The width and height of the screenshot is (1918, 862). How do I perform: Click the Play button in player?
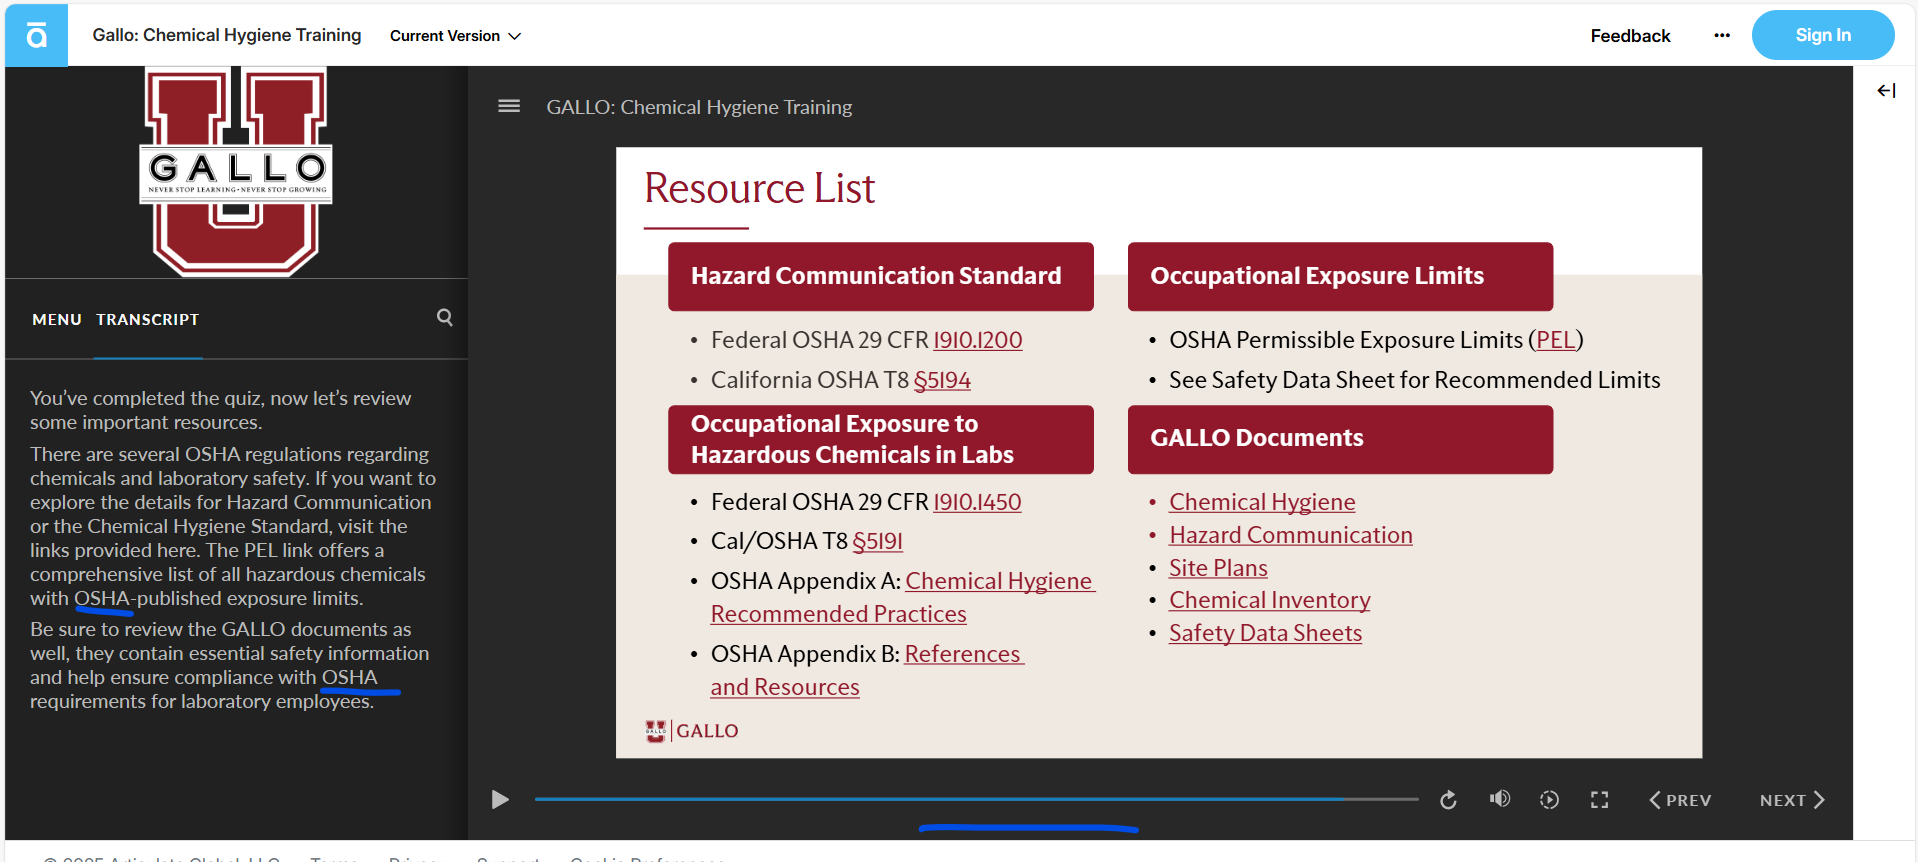[500, 800]
